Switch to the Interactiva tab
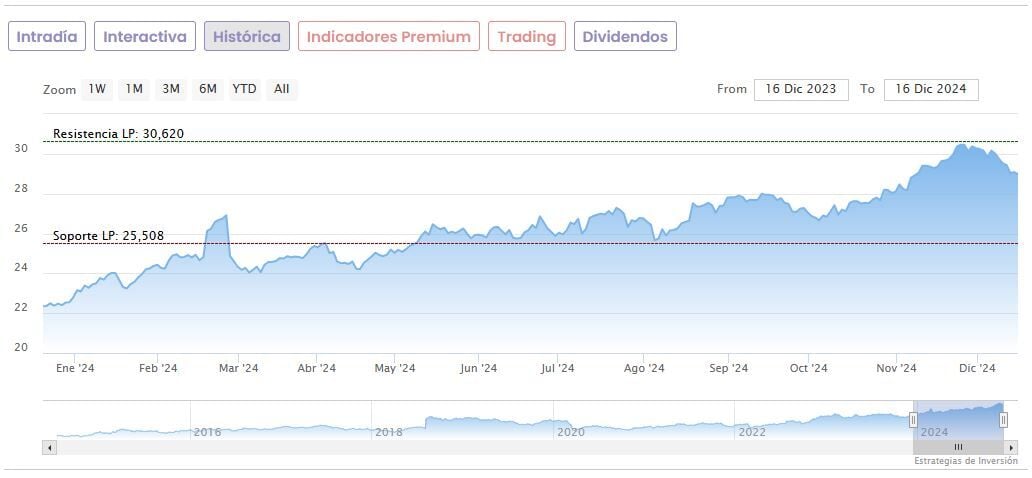This screenshot has height=478, width=1032. 145,37
